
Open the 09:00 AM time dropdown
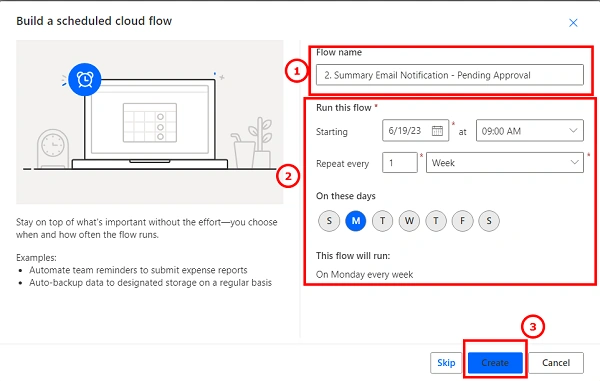[x=530, y=131]
